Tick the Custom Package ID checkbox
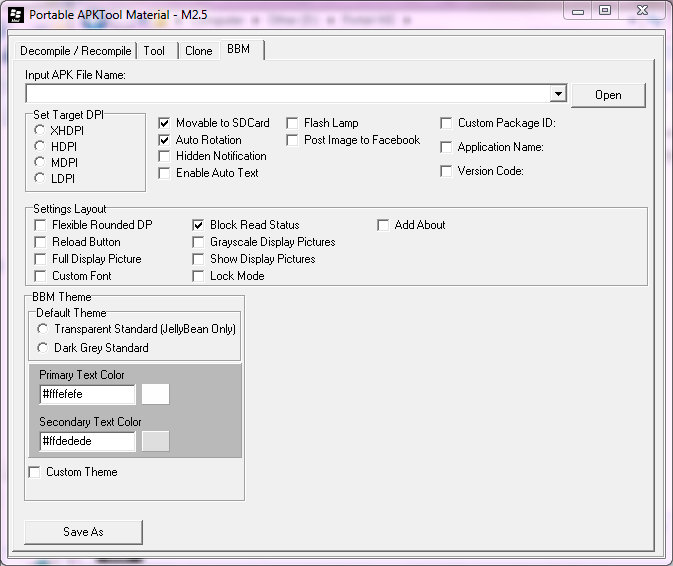The image size is (673, 566). pyautogui.click(x=446, y=123)
